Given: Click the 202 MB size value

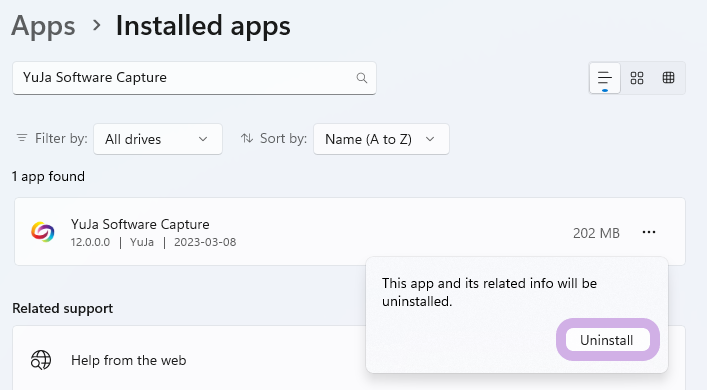Looking at the screenshot, I should coord(596,233).
